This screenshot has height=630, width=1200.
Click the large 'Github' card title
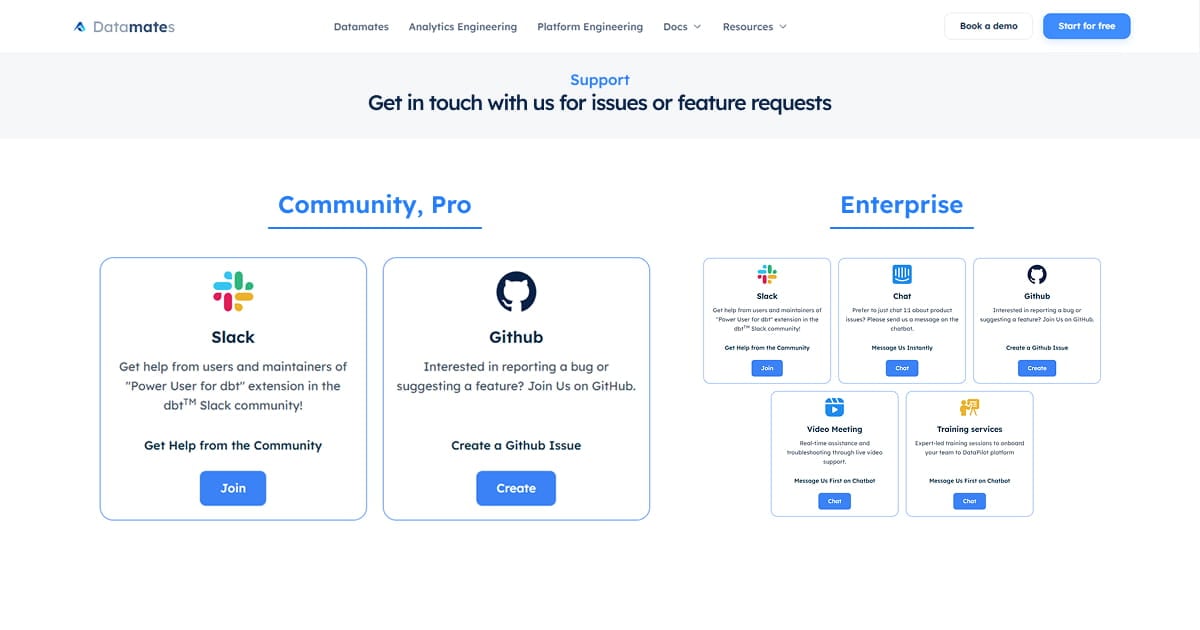coord(516,337)
